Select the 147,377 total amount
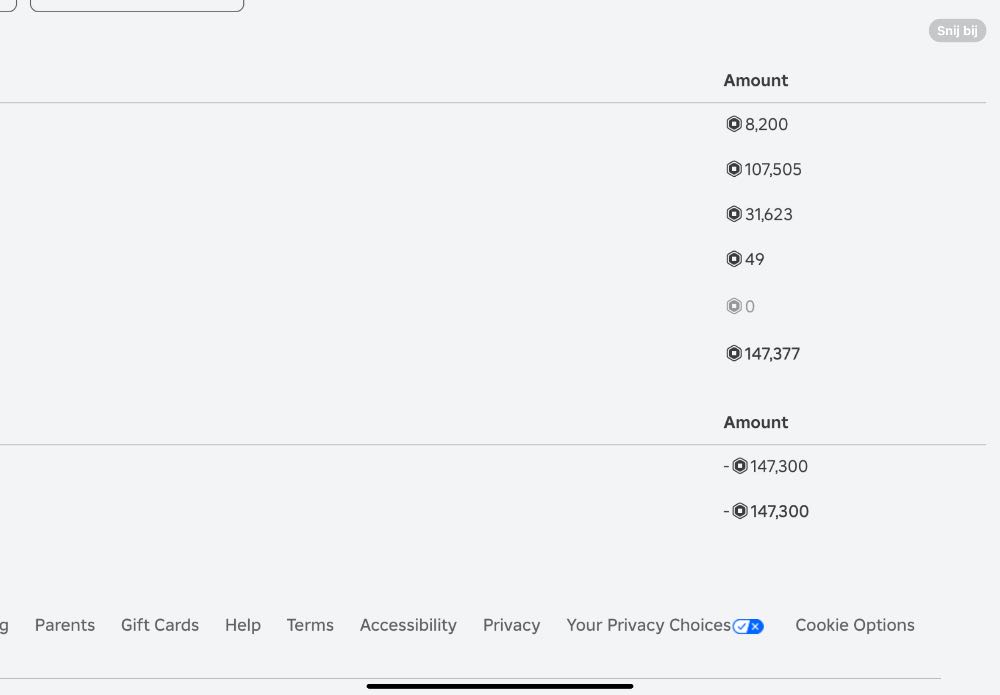The image size is (1000, 695). pyautogui.click(x=772, y=354)
